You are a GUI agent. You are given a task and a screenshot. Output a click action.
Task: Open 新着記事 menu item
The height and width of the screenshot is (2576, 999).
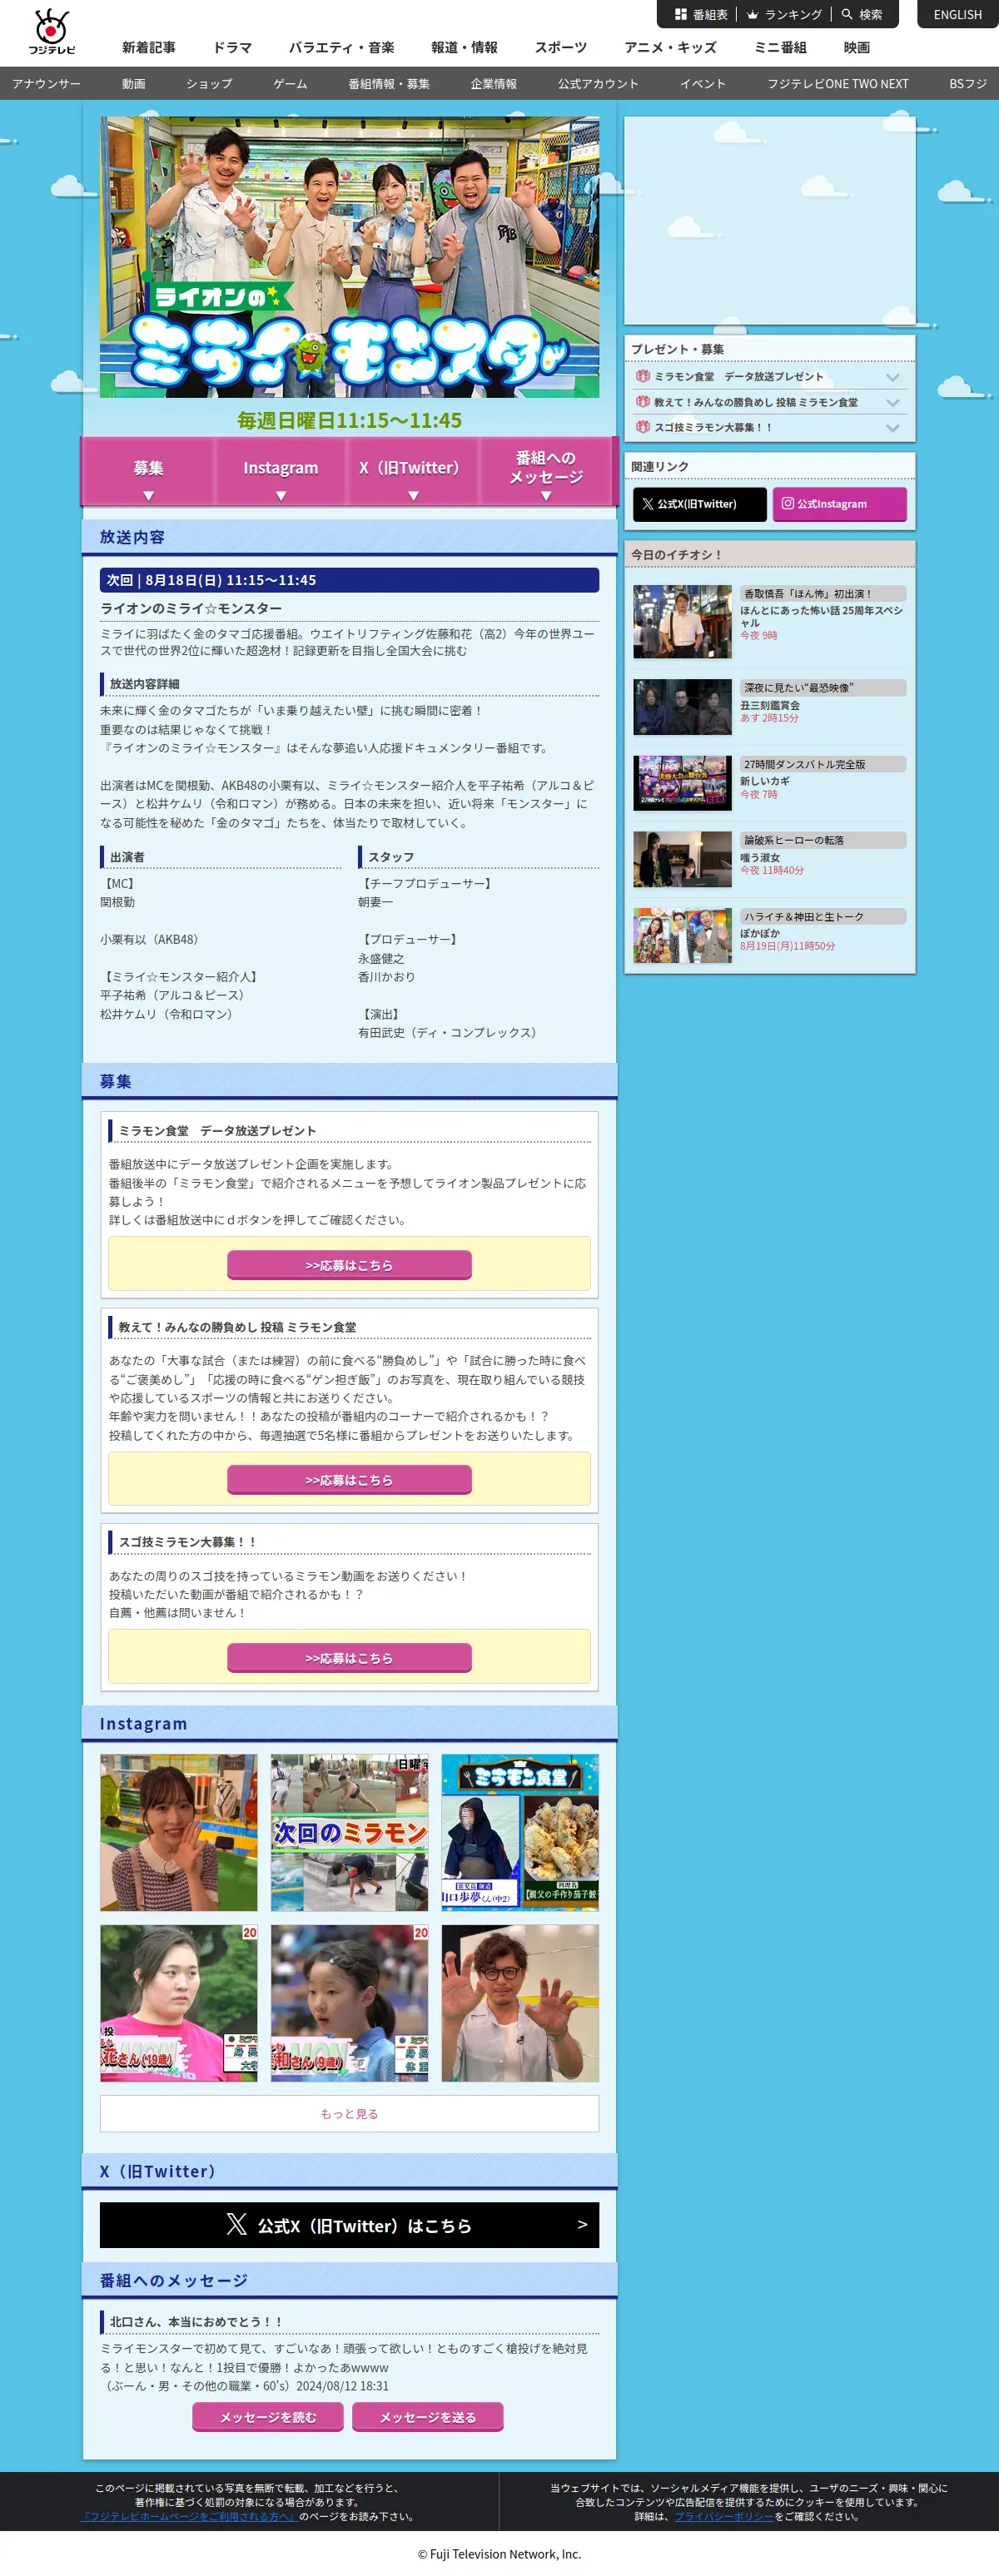(149, 47)
